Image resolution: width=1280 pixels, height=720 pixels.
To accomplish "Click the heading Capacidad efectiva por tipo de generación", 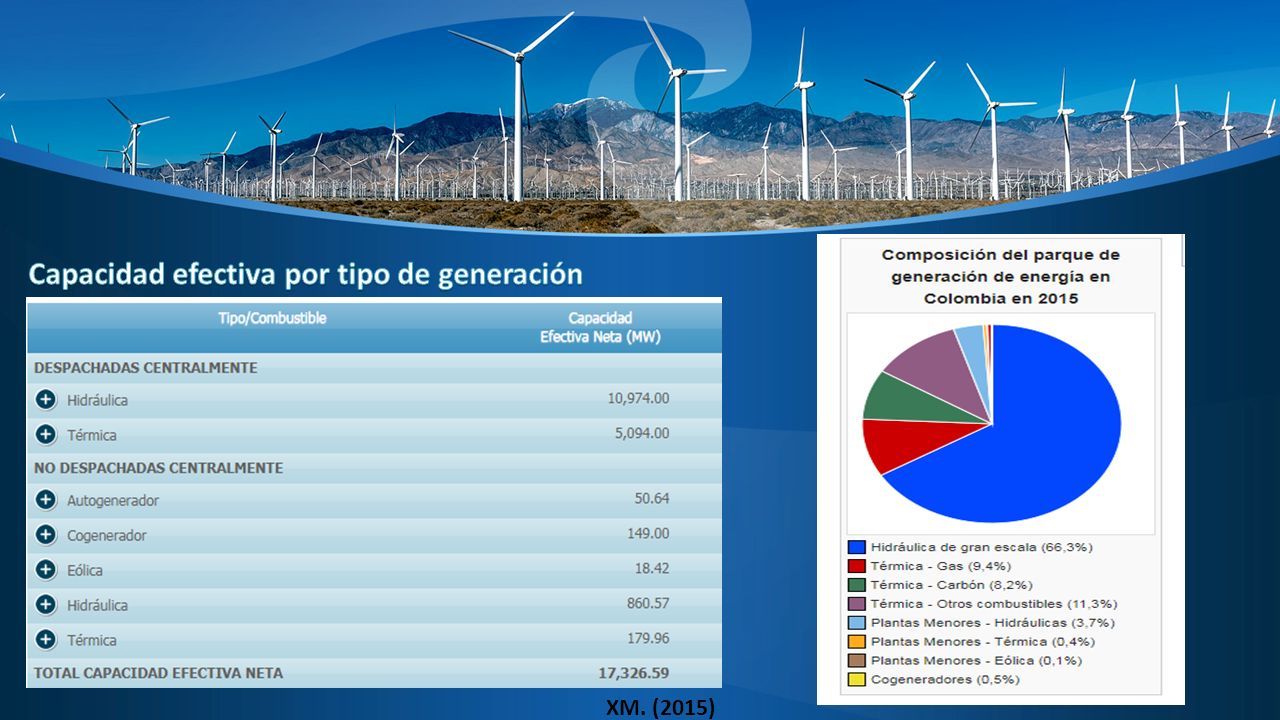I will pos(306,274).
